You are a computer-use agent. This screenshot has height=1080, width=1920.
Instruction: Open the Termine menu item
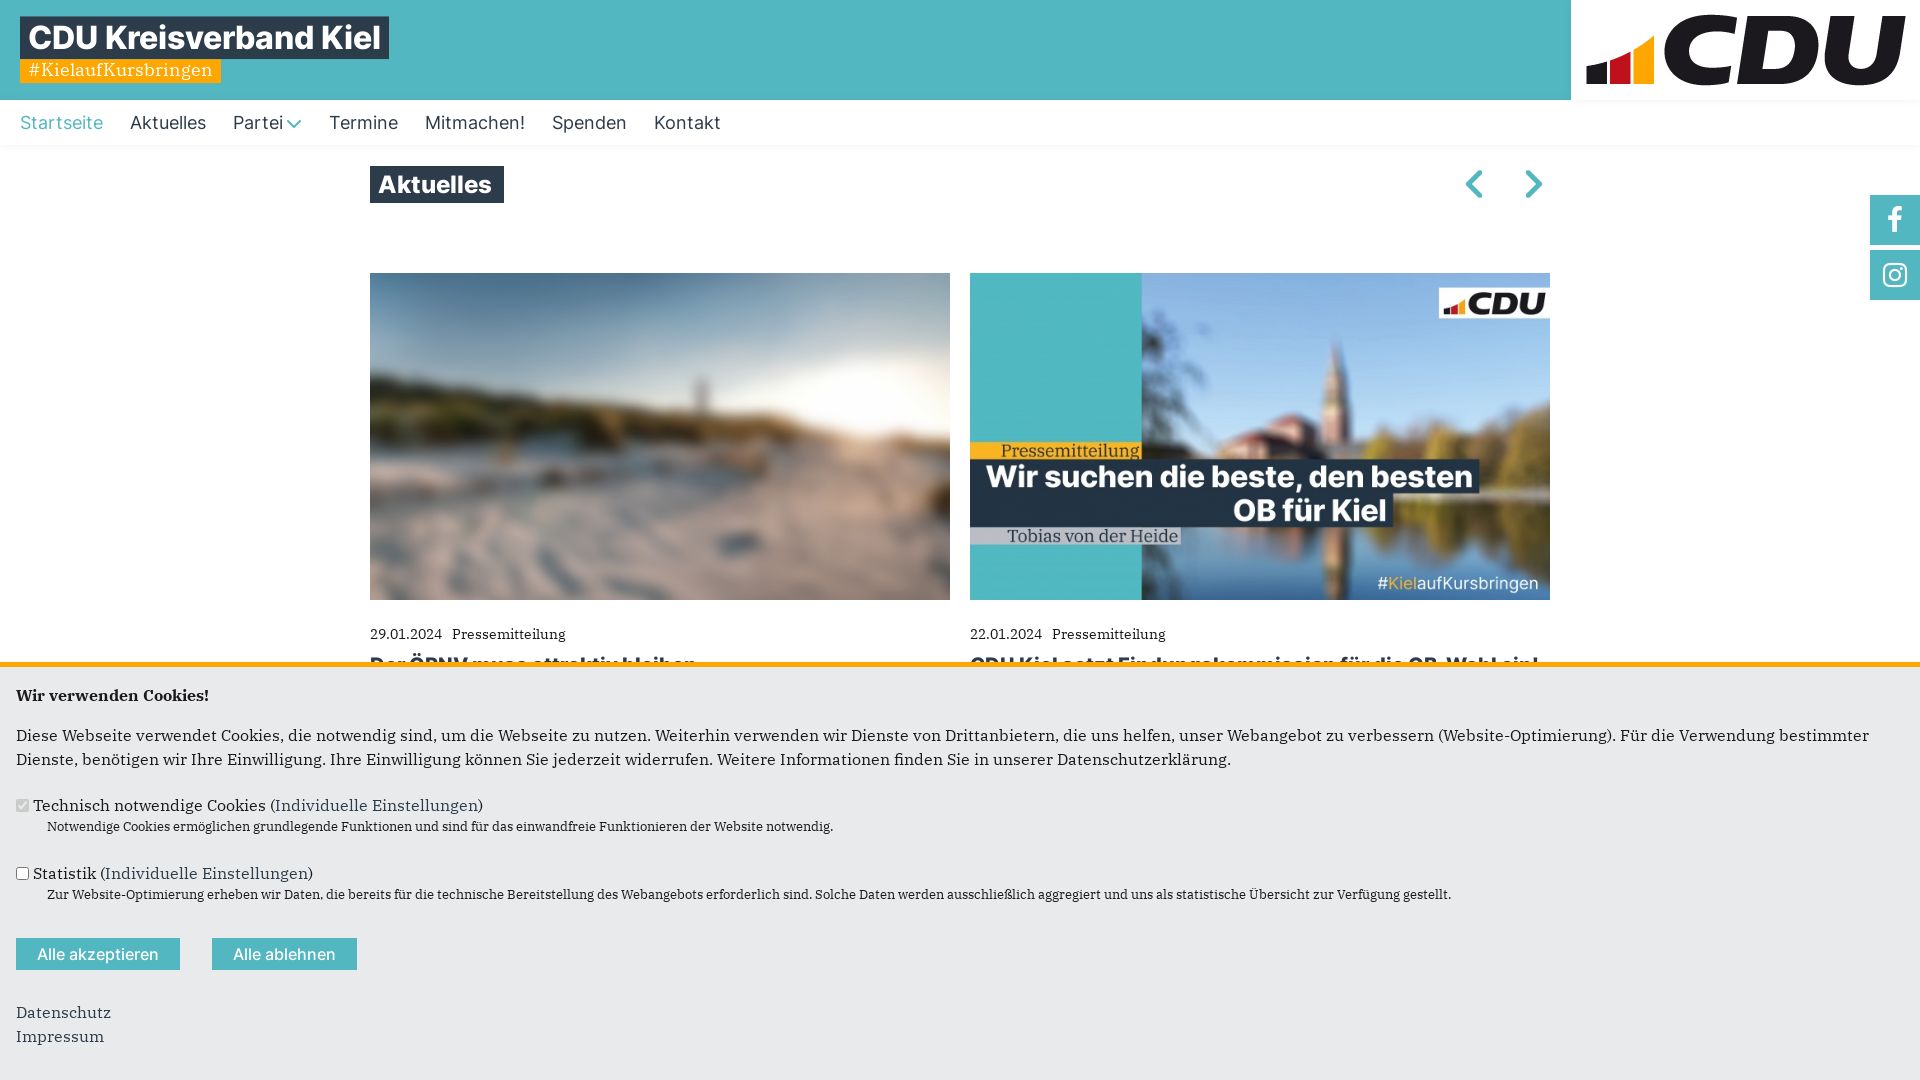tap(363, 123)
